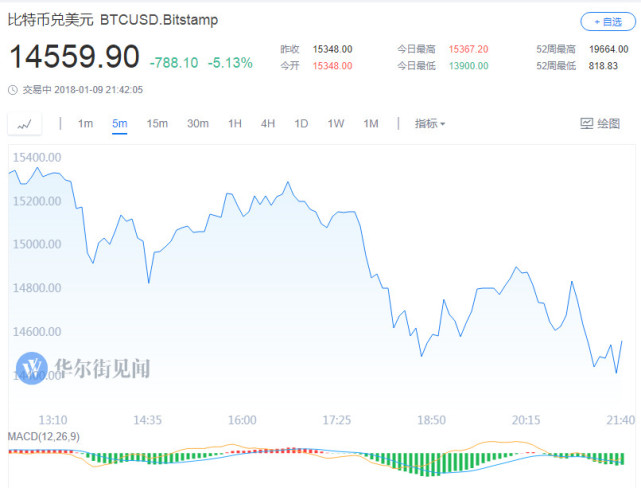641x488 pixels.
Task: Expand the 指标 indicators dropdown
Action: (430, 123)
